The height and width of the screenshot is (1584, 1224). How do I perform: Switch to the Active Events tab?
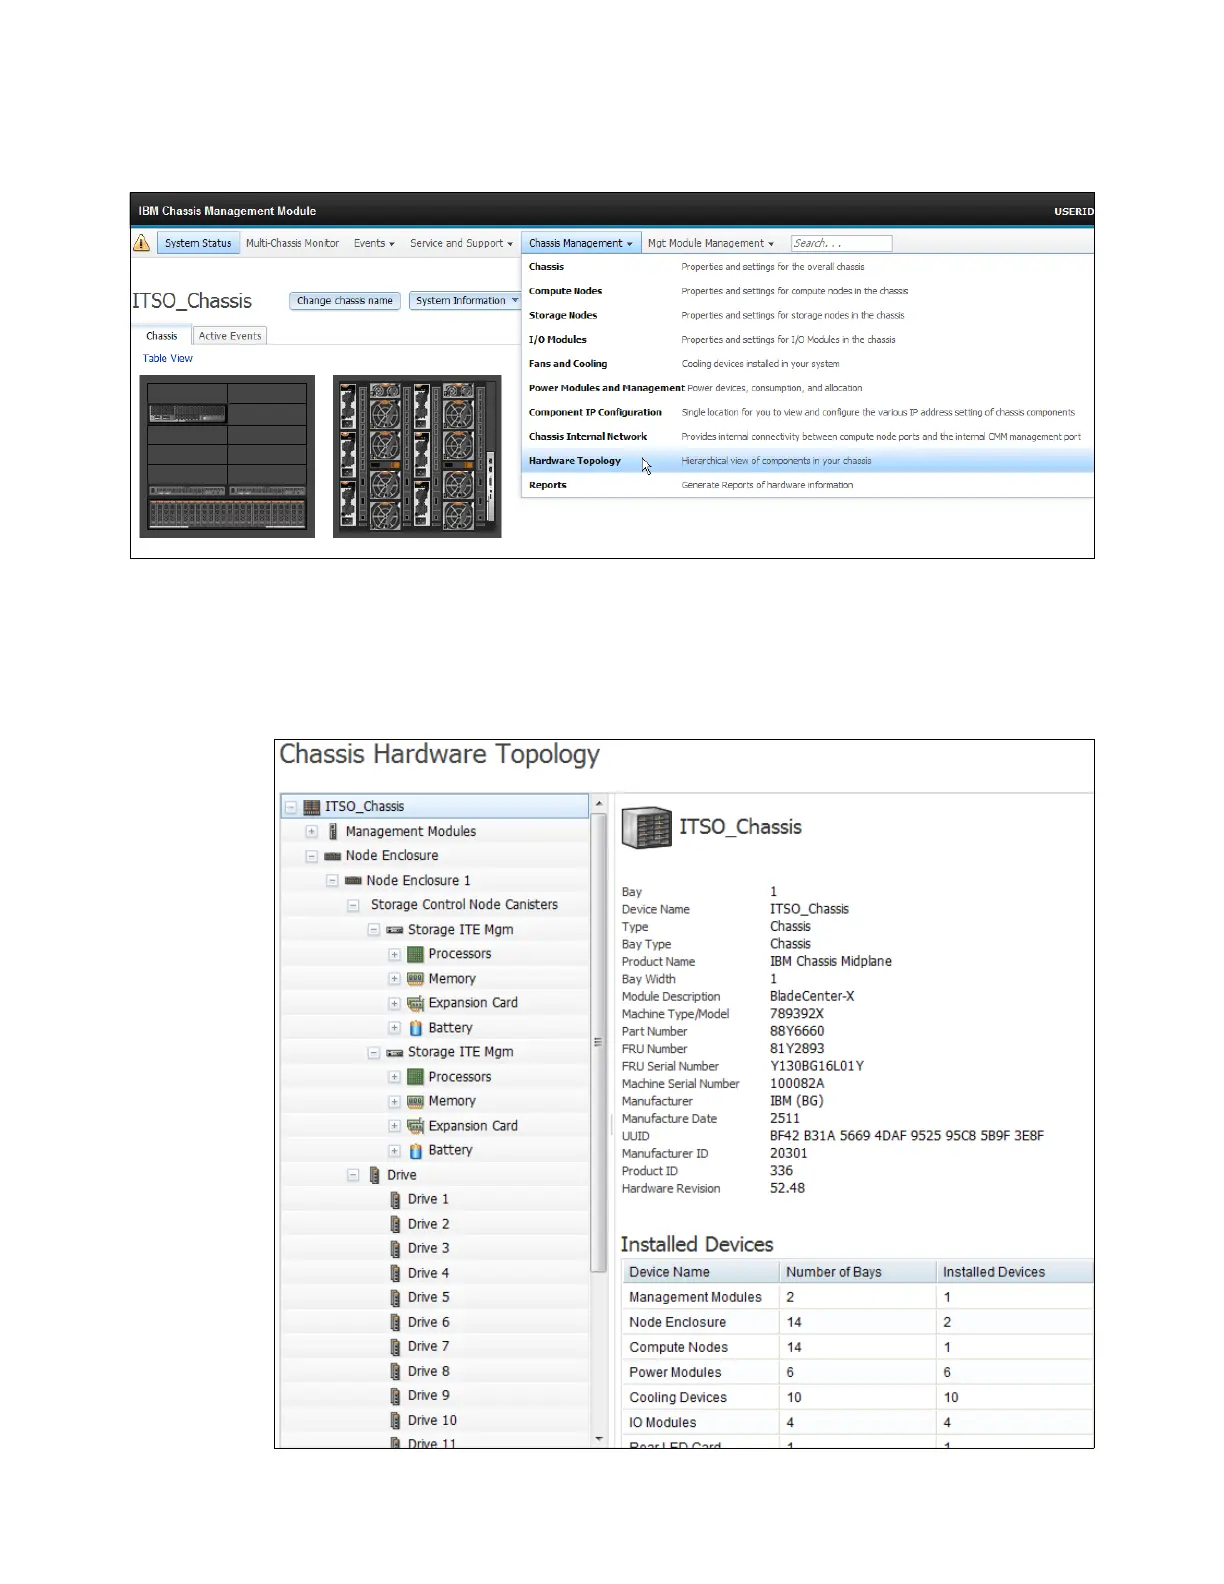pos(230,336)
